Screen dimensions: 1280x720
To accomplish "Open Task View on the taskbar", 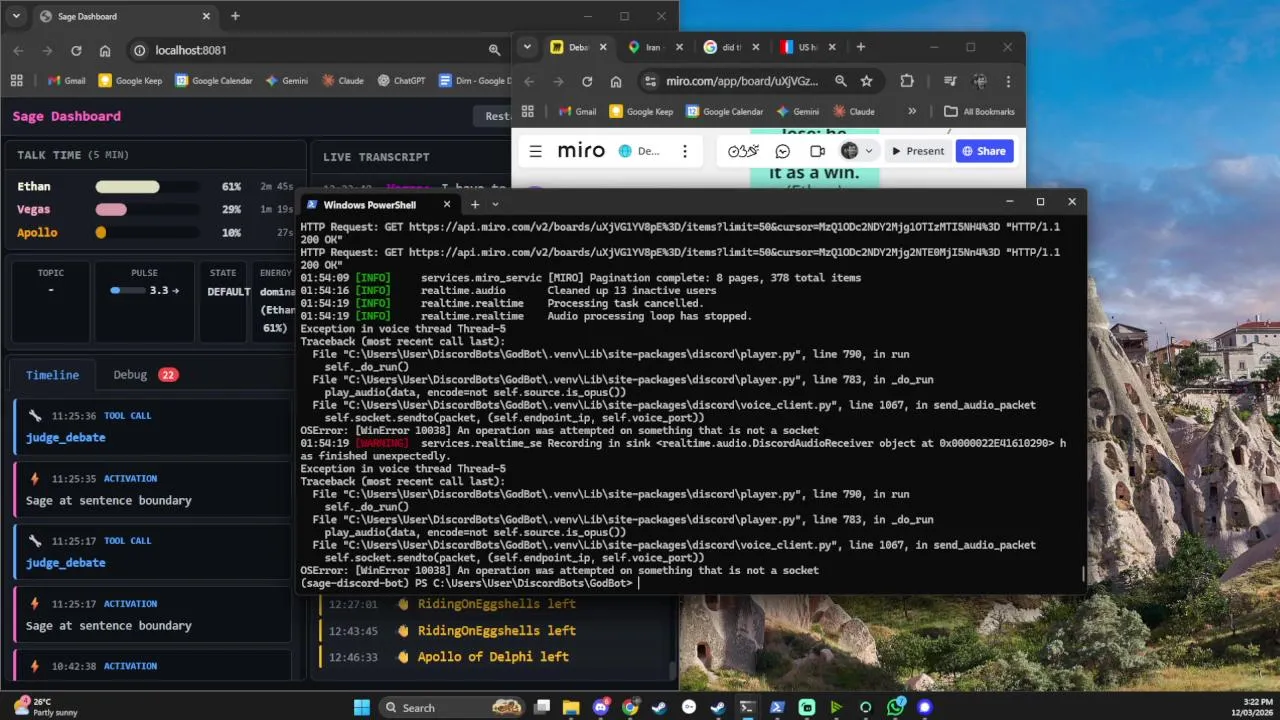I will click(x=541, y=707).
